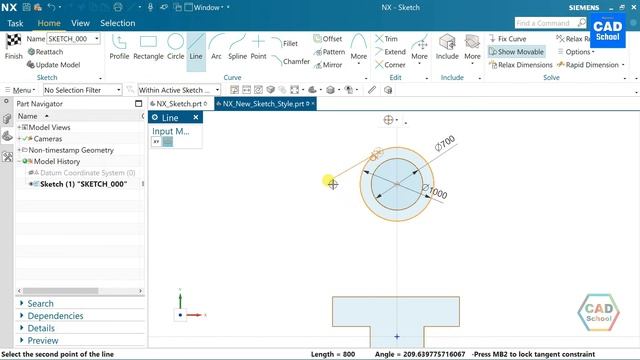Screen dimensions: 640x360
Task: Click the Pattern curve tool
Action: click(x=329, y=52)
